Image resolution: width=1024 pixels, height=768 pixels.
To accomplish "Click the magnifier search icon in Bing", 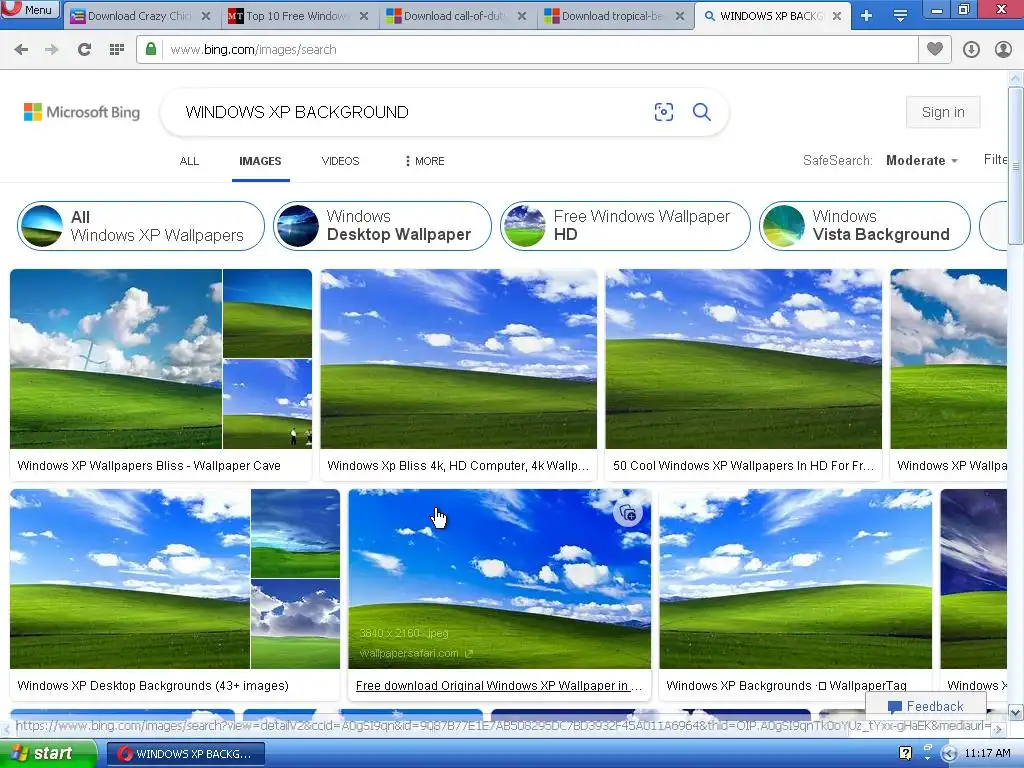I will 701,112.
